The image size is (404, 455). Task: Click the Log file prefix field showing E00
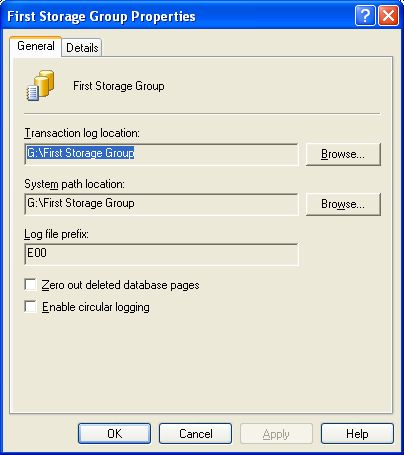[161, 254]
